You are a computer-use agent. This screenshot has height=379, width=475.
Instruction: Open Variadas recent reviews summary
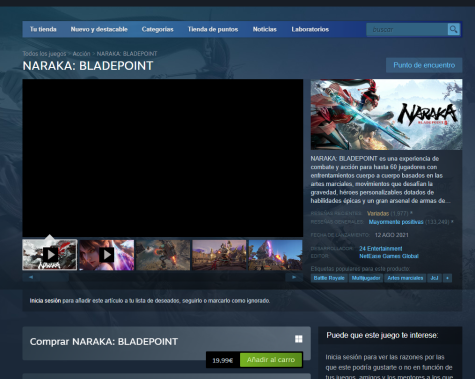pos(378,213)
